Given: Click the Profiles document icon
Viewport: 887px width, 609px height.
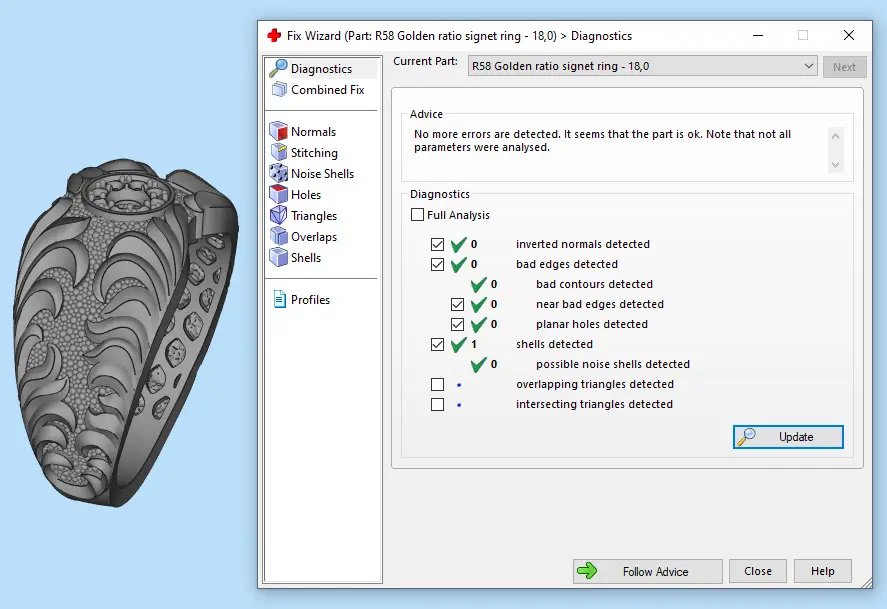Looking at the screenshot, I should click(x=279, y=299).
